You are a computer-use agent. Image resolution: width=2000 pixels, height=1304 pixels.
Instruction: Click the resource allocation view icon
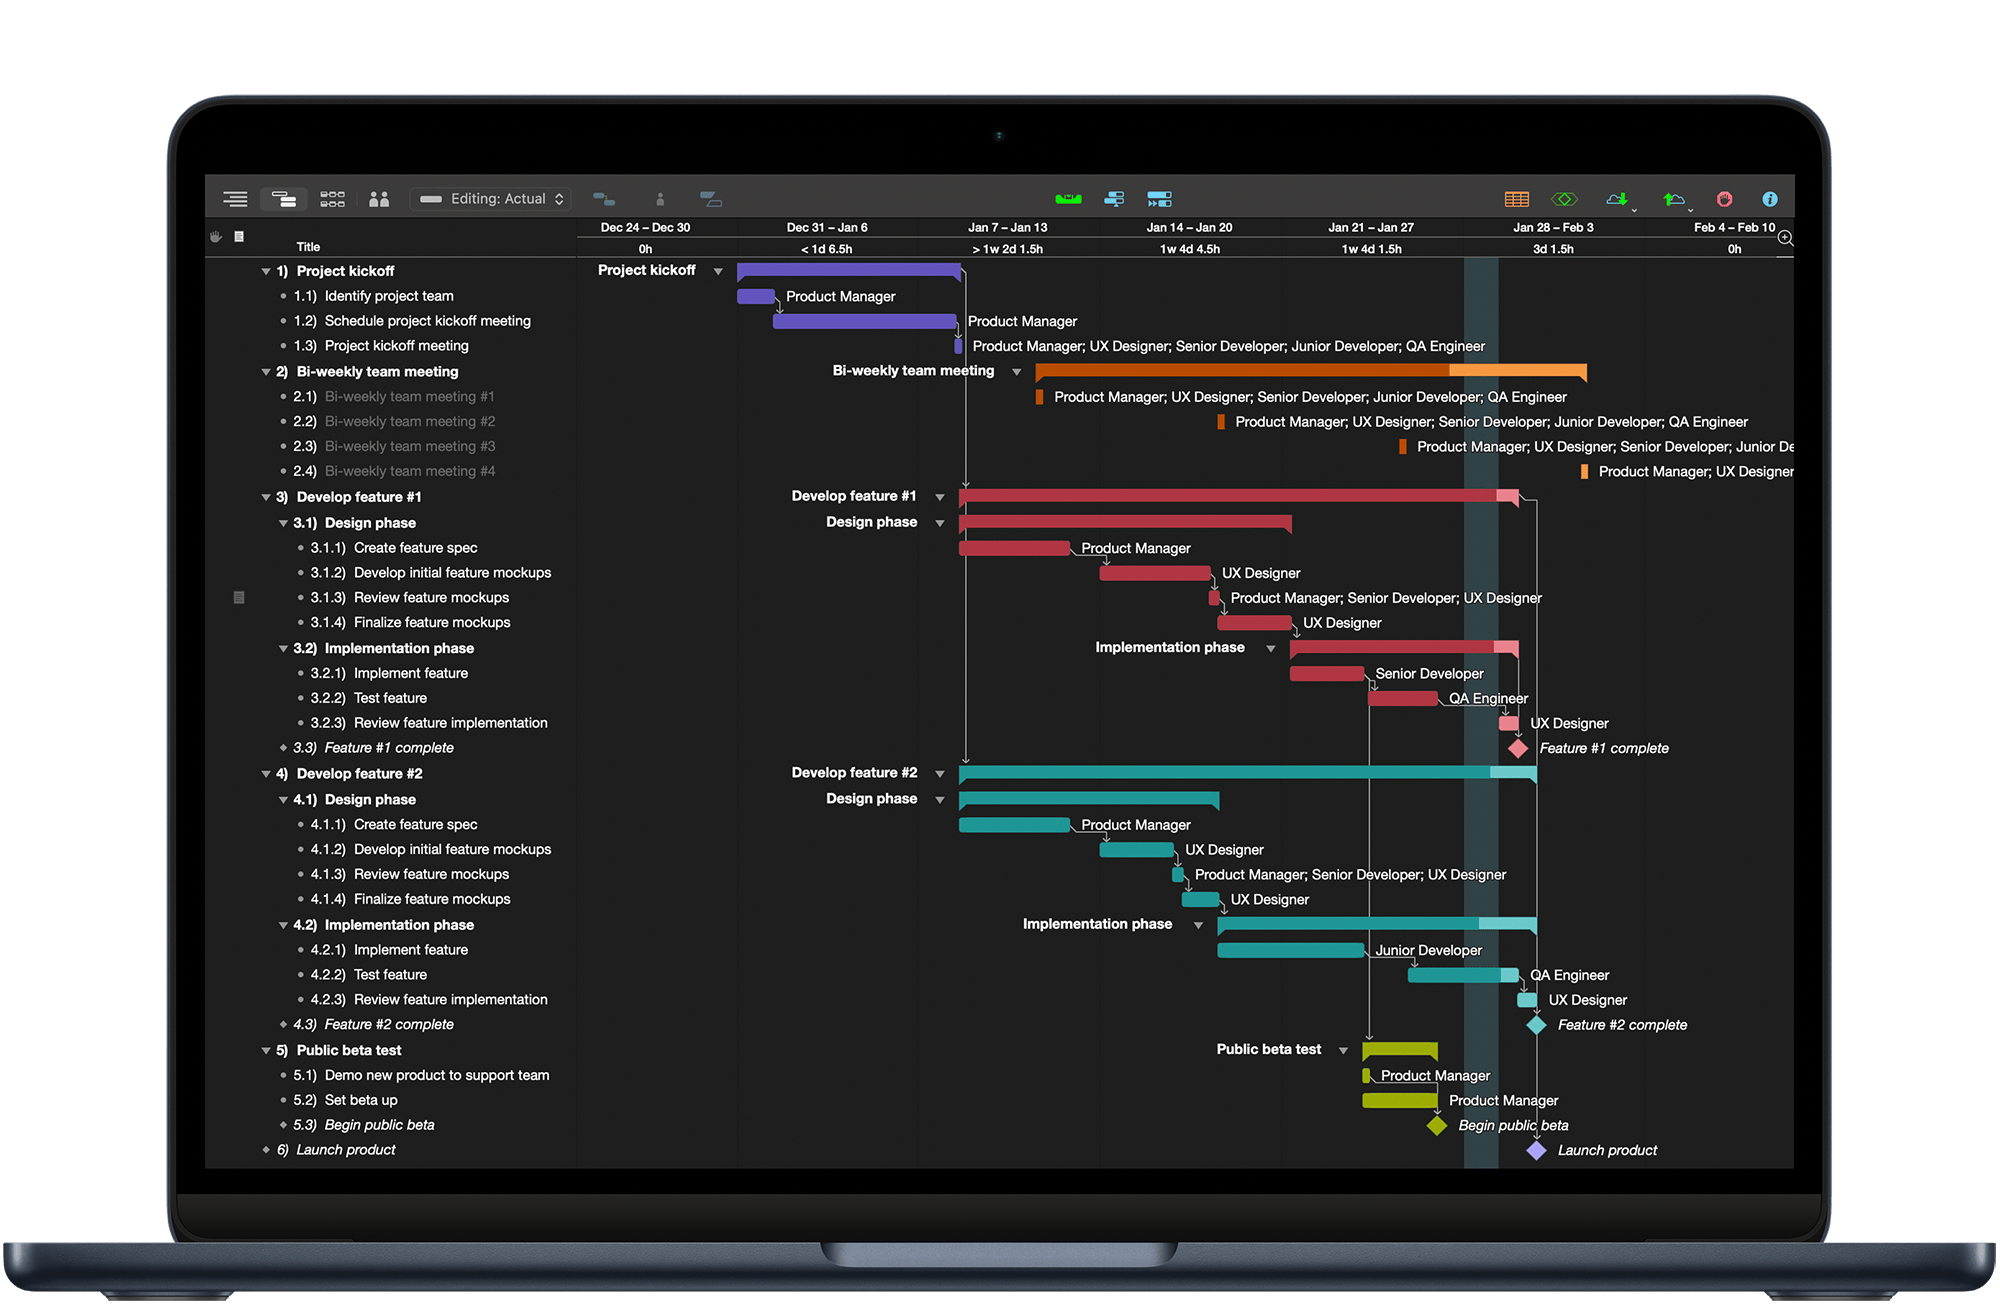tap(379, 201)
